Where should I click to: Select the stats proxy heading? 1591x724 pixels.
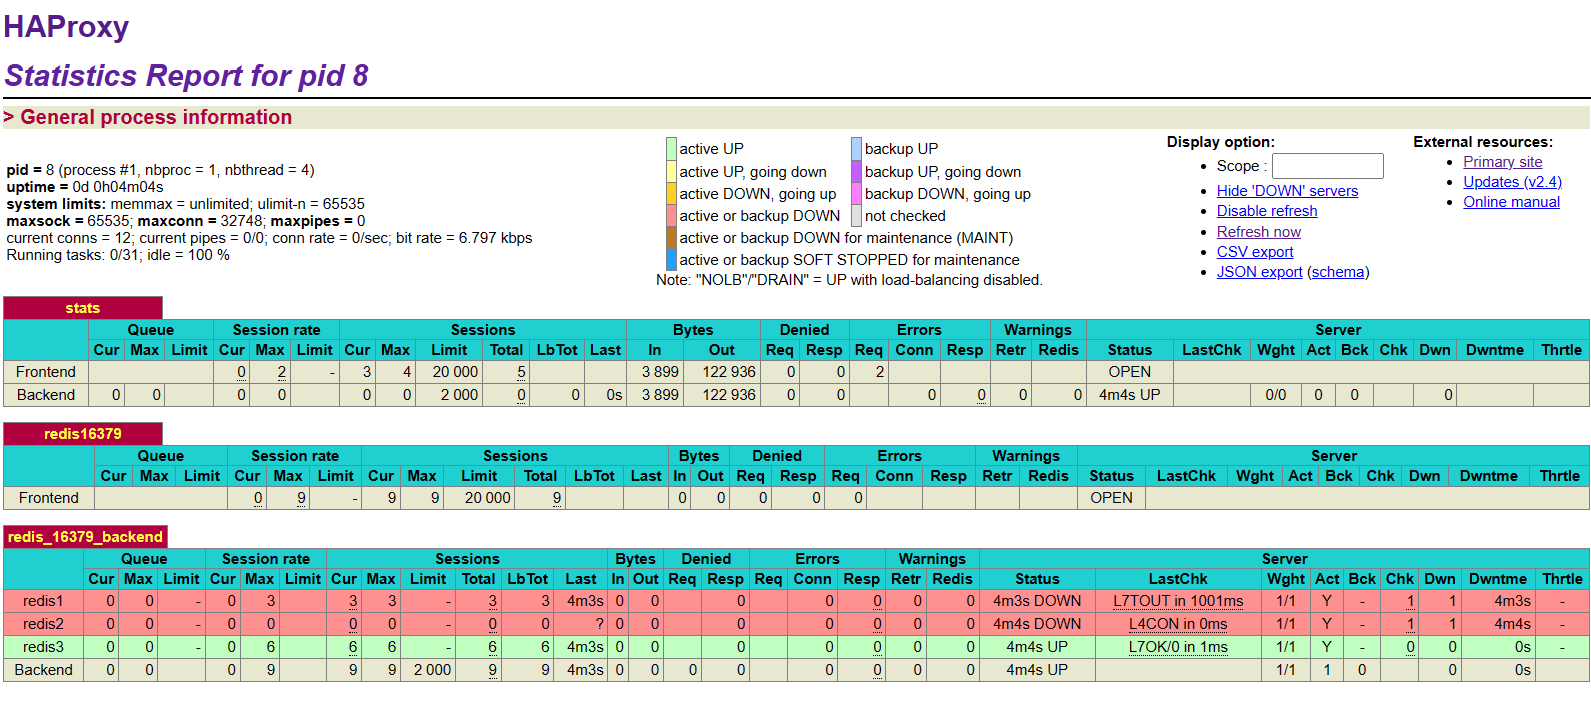(x=82, y=308)
